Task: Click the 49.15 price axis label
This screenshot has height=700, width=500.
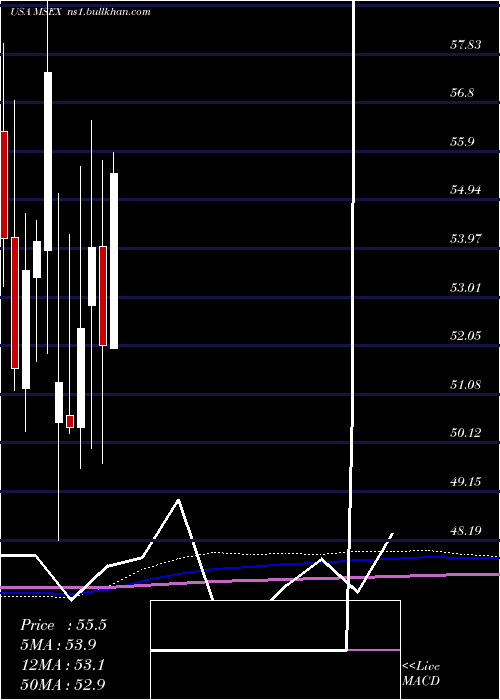Action: click(466, 482)
